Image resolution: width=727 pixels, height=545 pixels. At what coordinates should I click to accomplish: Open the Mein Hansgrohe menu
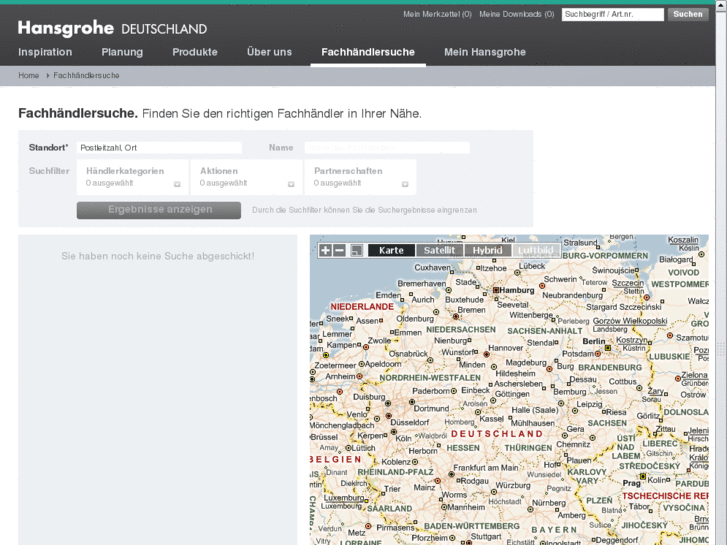point(485,52)
